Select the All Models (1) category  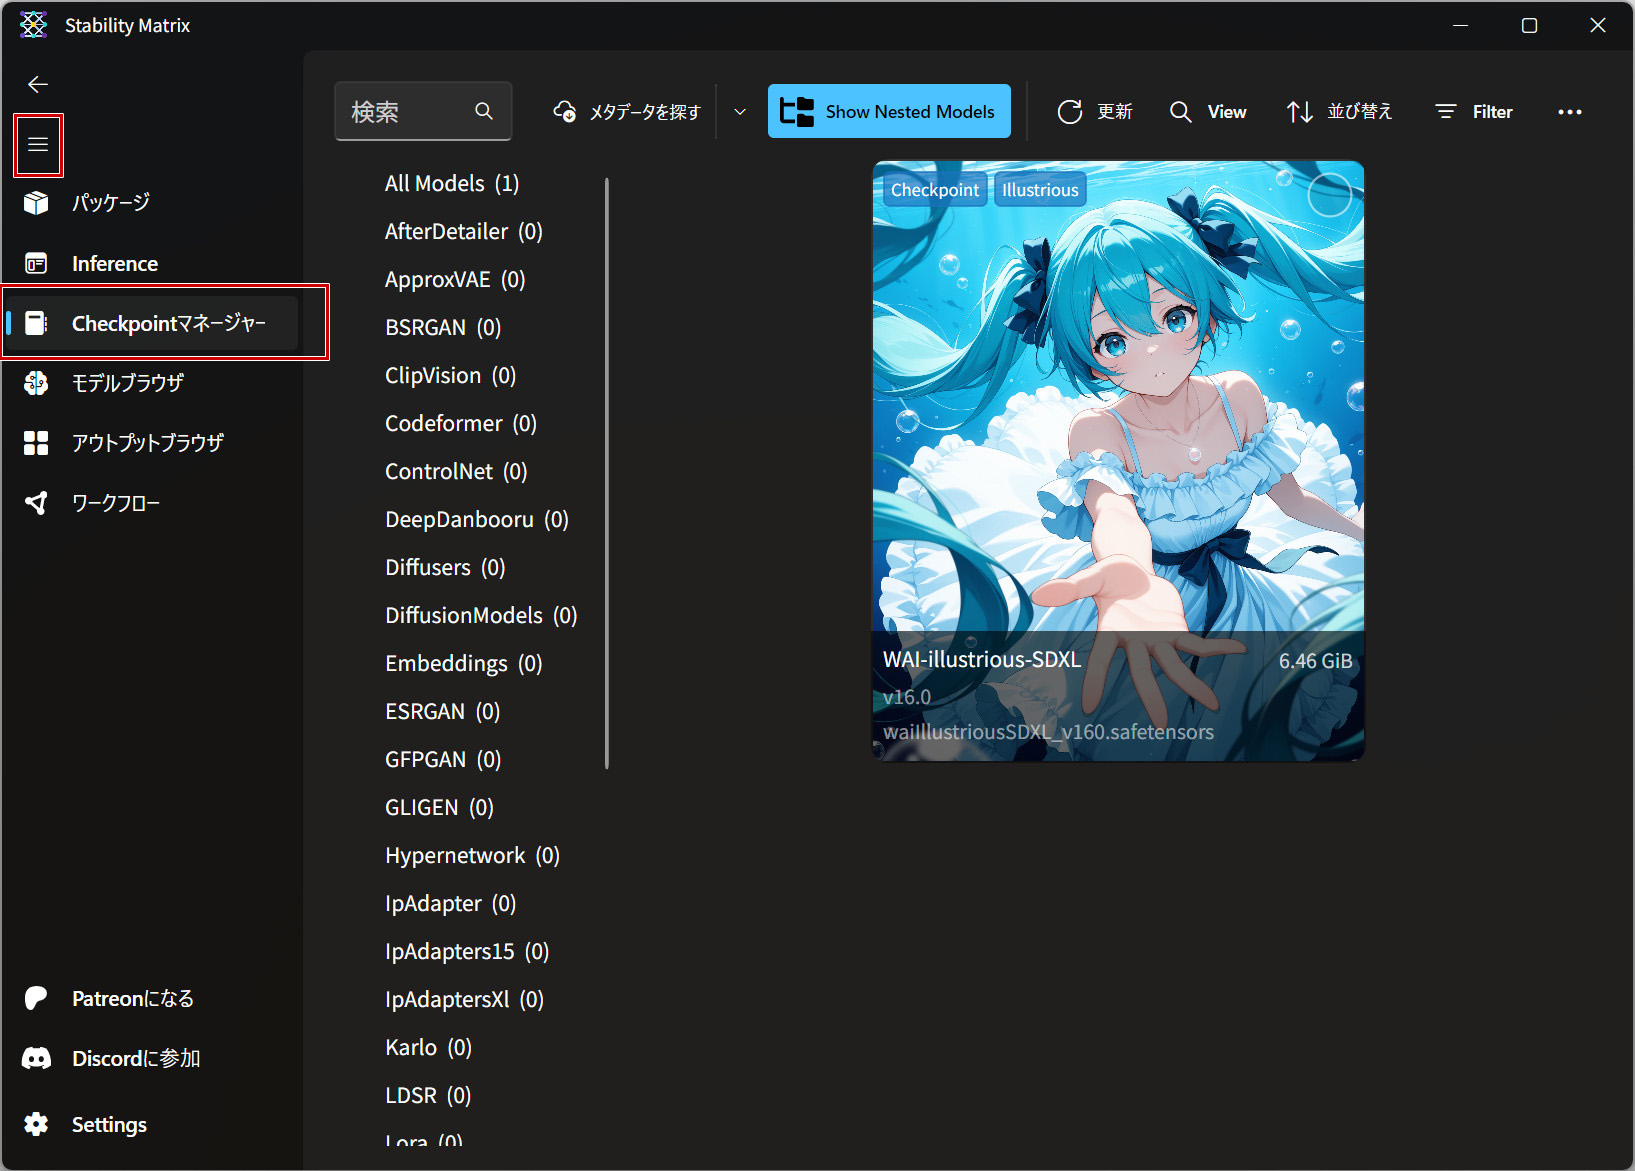click(x=452, y=184)
